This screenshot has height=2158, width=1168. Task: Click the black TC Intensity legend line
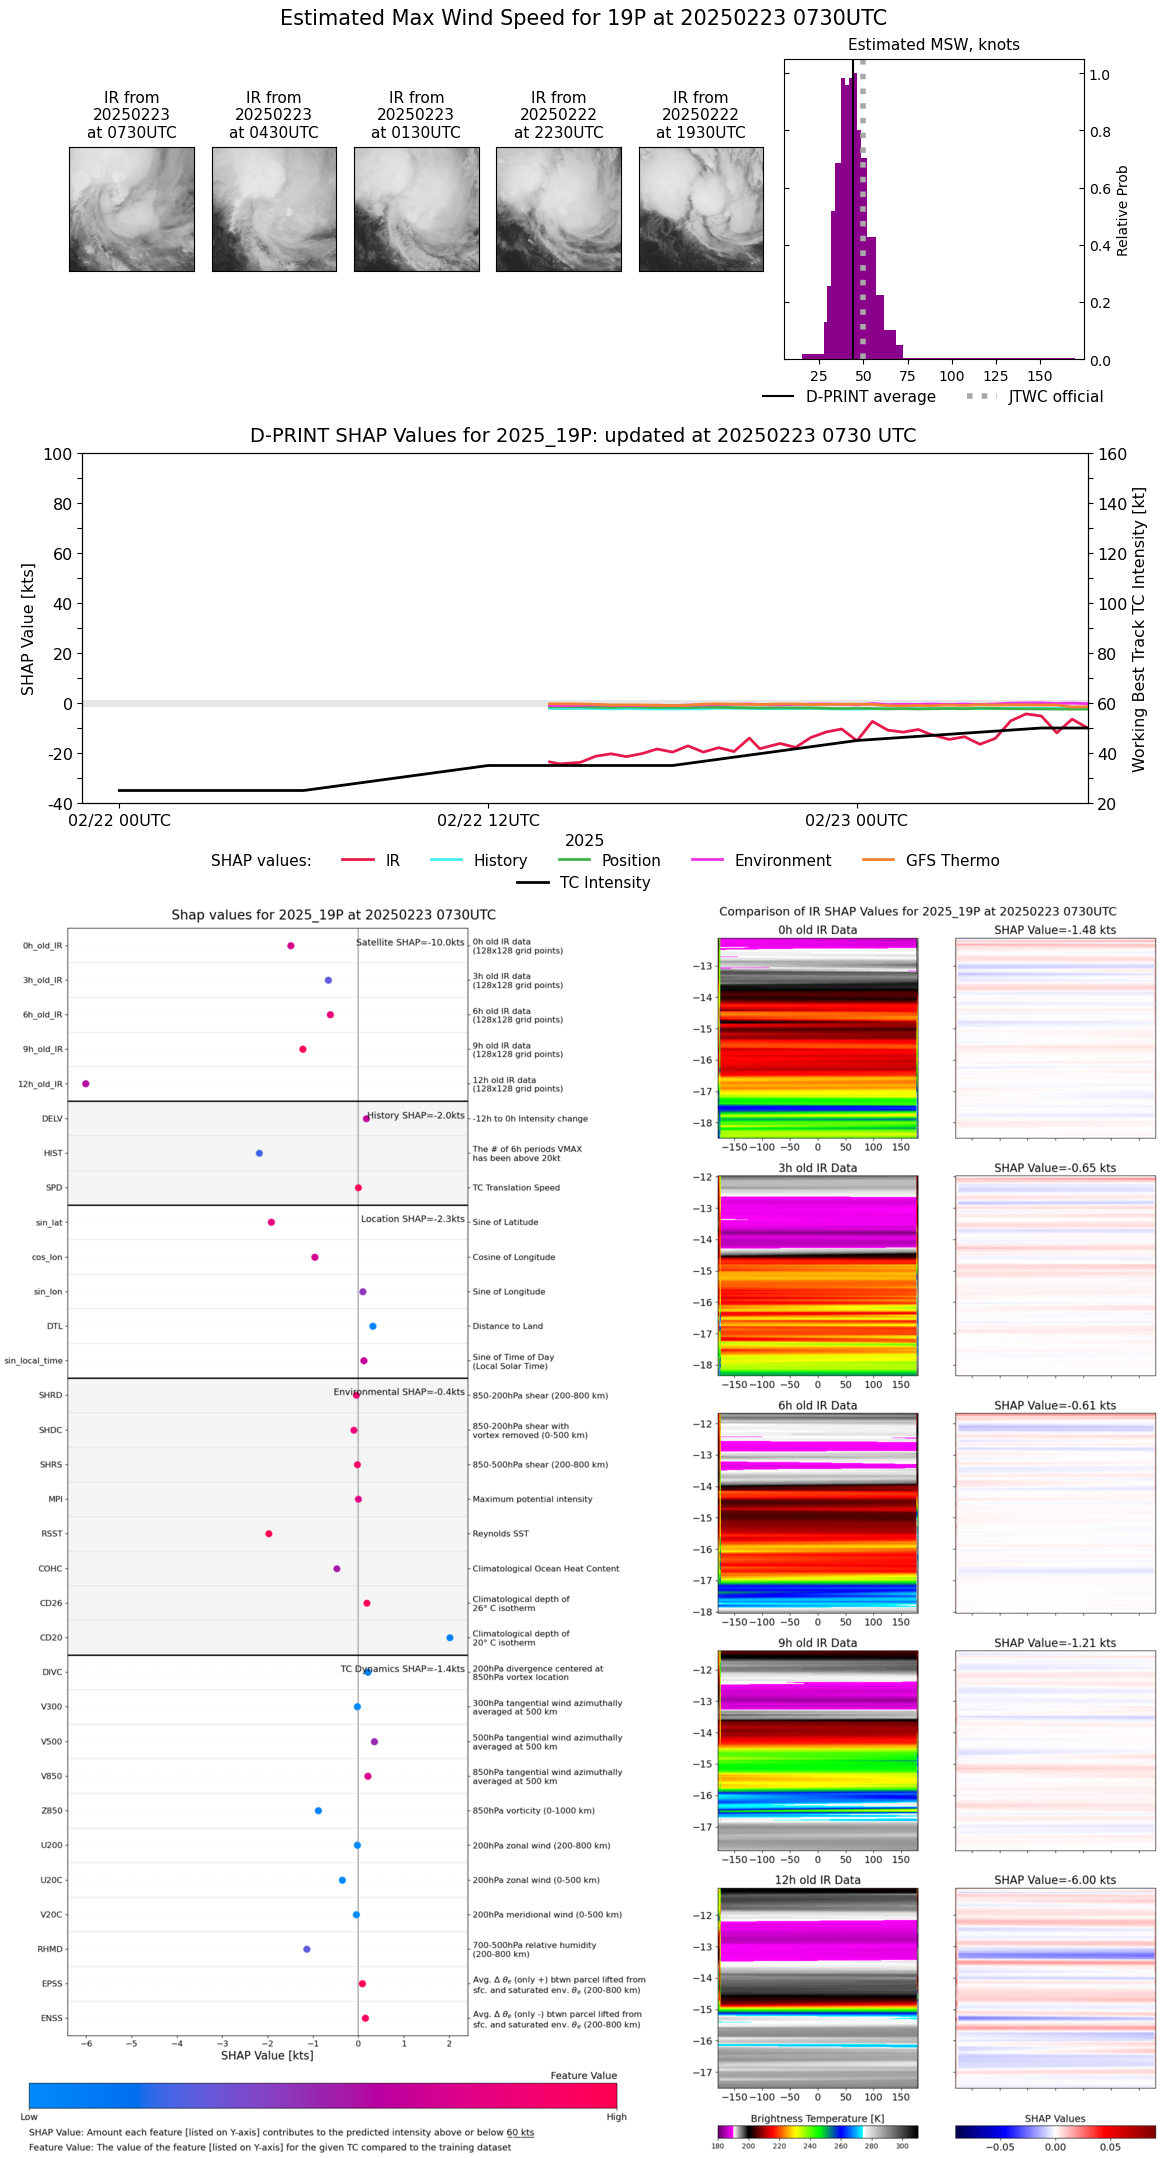(533, 882)
